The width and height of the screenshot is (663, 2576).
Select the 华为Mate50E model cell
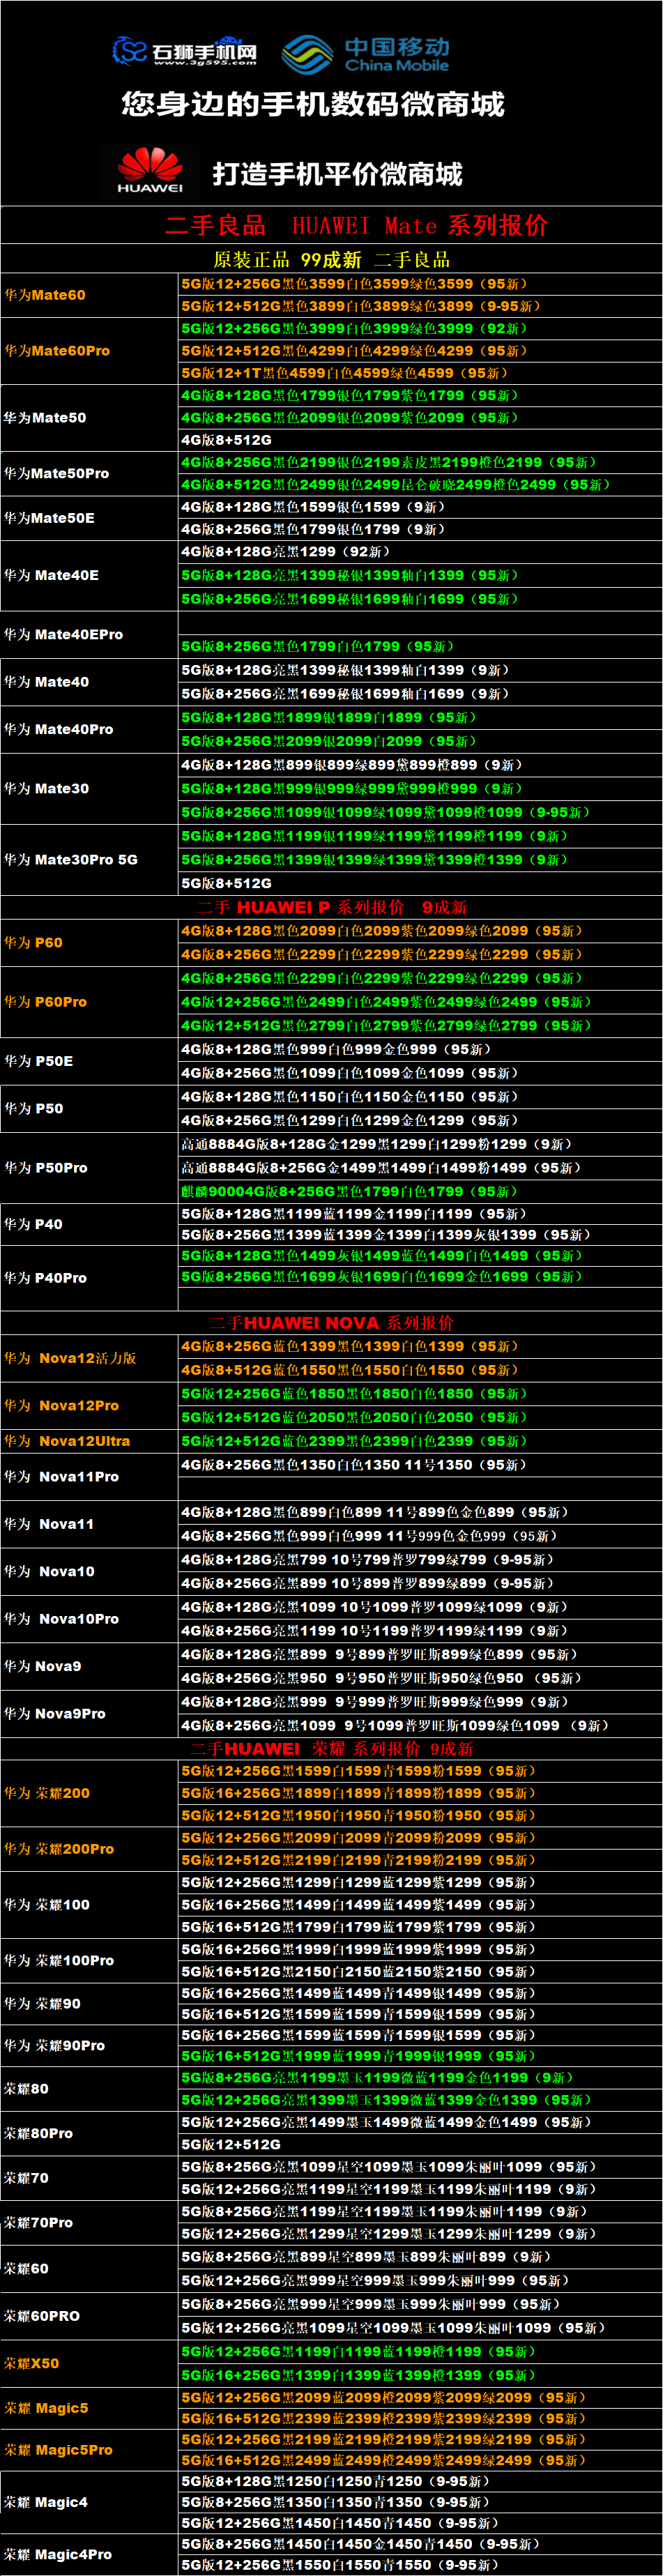coord(89,518)
